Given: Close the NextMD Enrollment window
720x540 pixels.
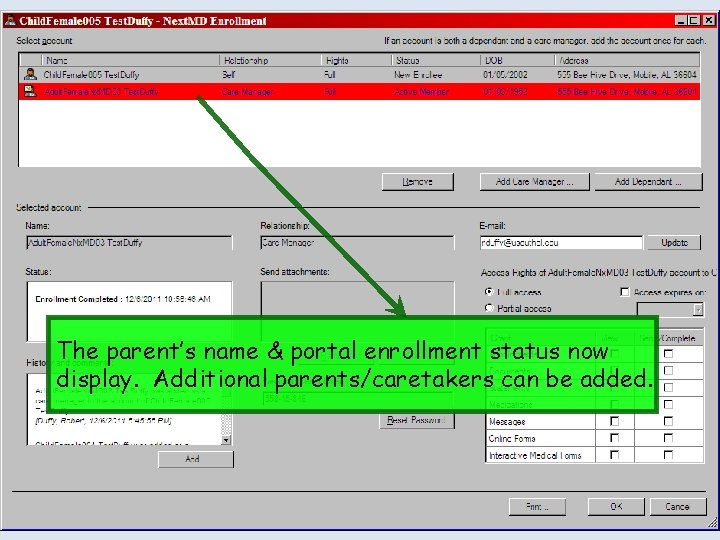Looking at the screenshot, I should (709, 20).
